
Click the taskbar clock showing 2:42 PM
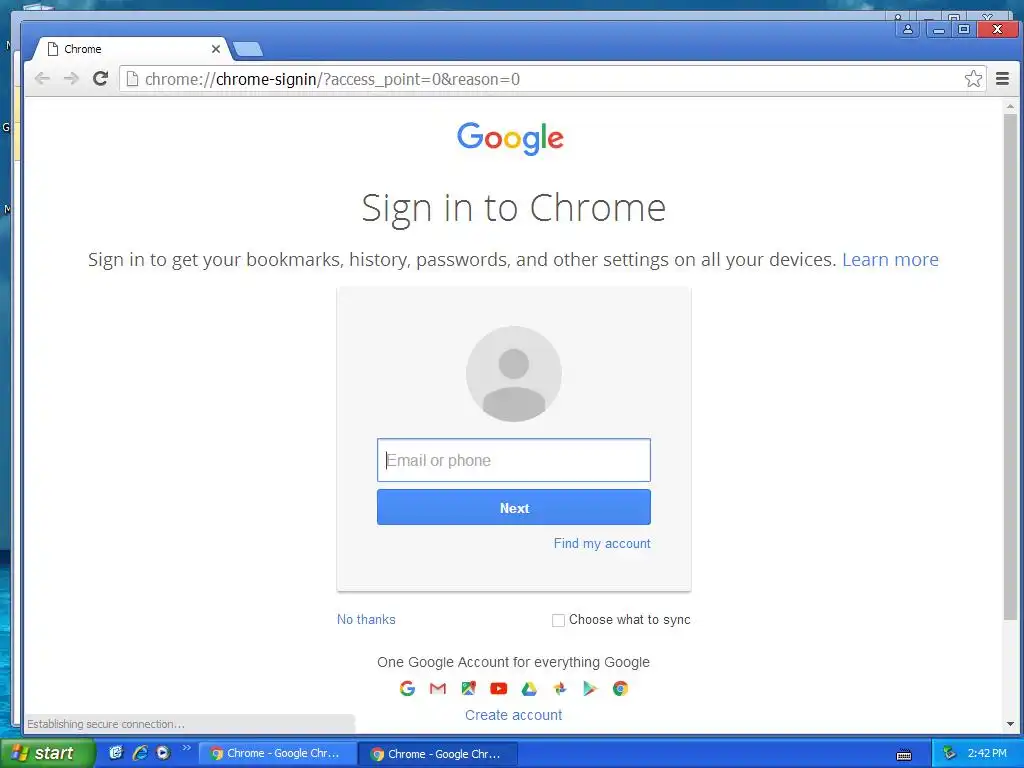point(987,753)
